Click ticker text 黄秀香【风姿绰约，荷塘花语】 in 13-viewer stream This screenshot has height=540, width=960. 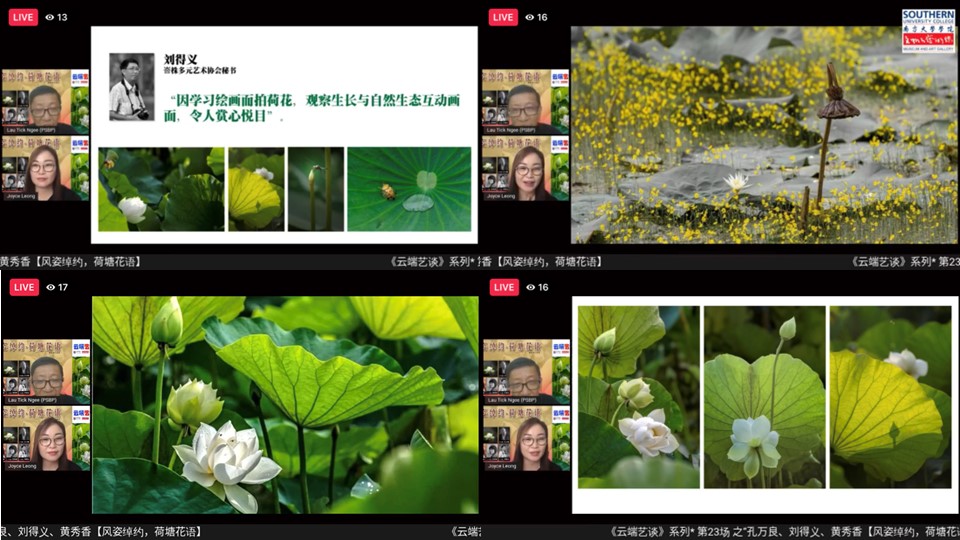click(x=71, y=261)
